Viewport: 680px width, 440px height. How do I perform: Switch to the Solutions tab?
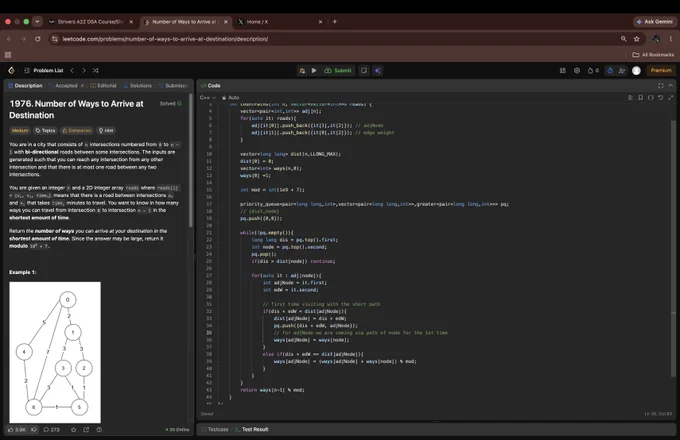point(137,85)
